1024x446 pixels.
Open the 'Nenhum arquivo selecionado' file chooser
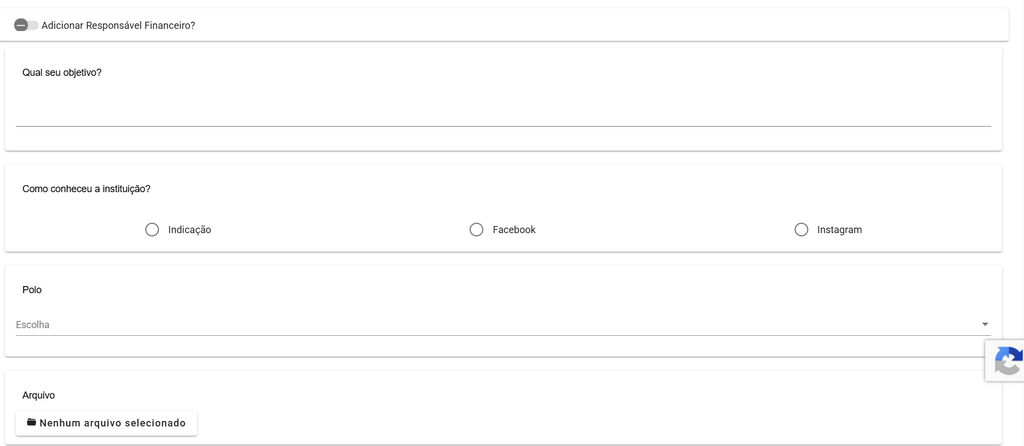tap(106, 423)
